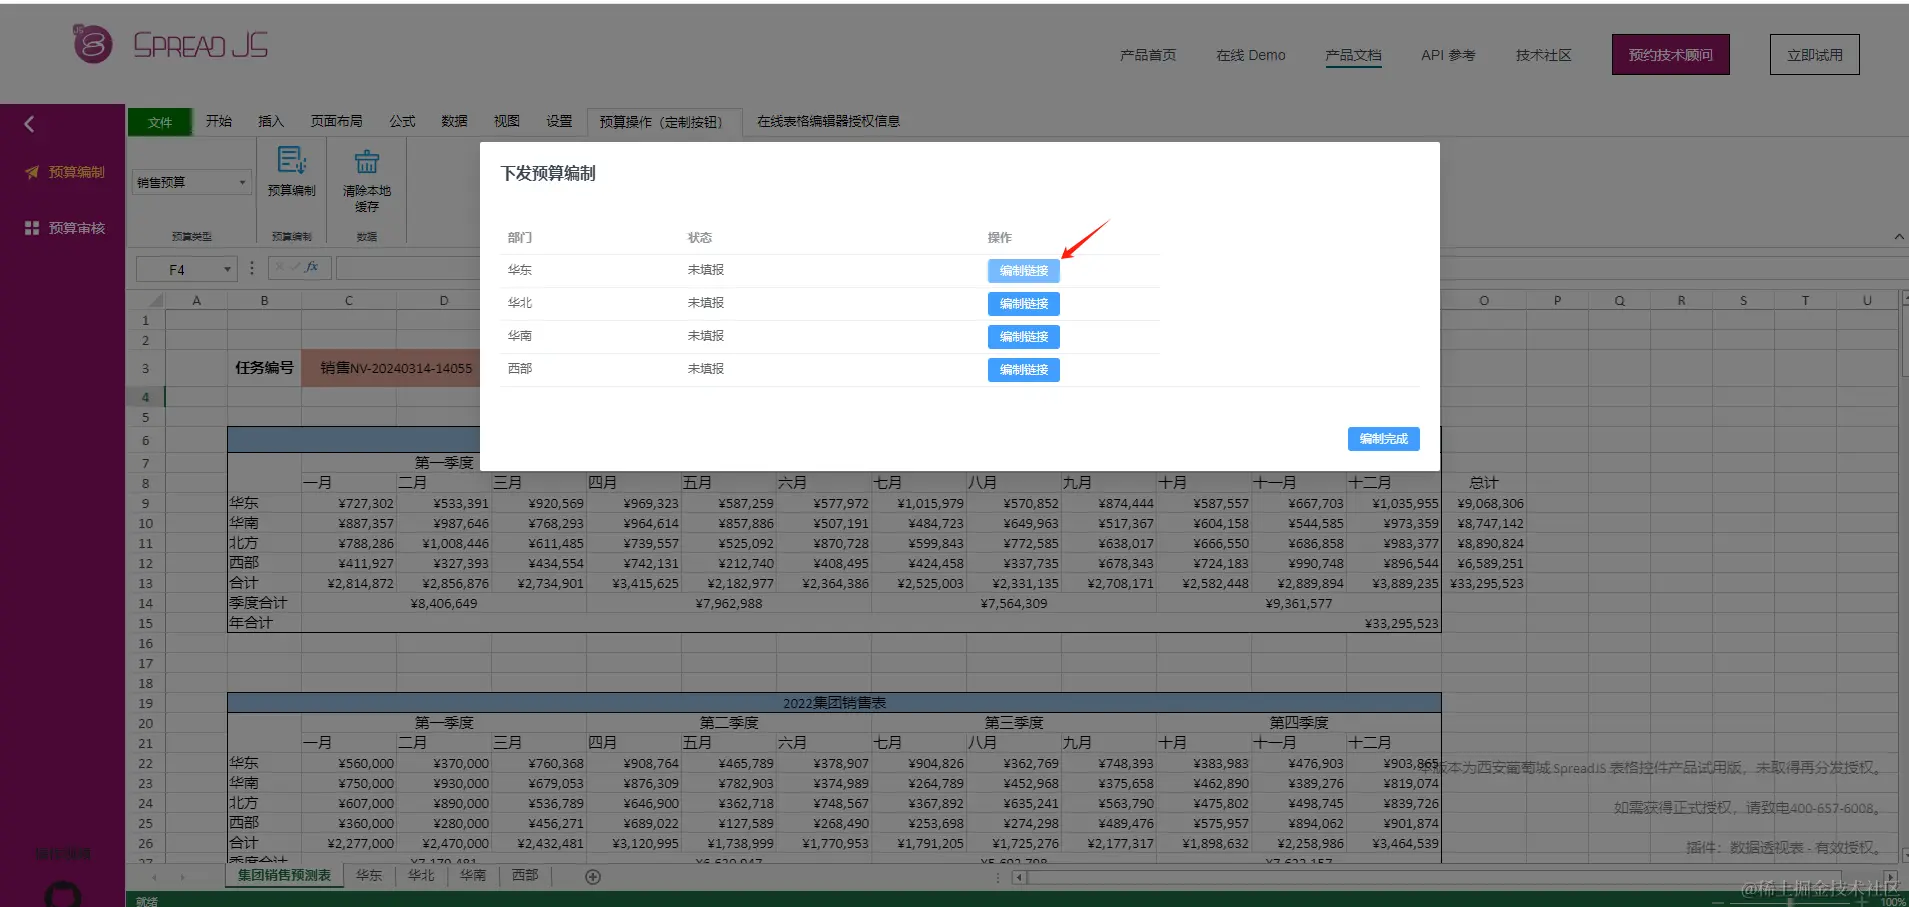Click 编制链接 button for 华北
Image resolution: width=1909 pixels, height=907 pixels.
(x=1024, y=304)
